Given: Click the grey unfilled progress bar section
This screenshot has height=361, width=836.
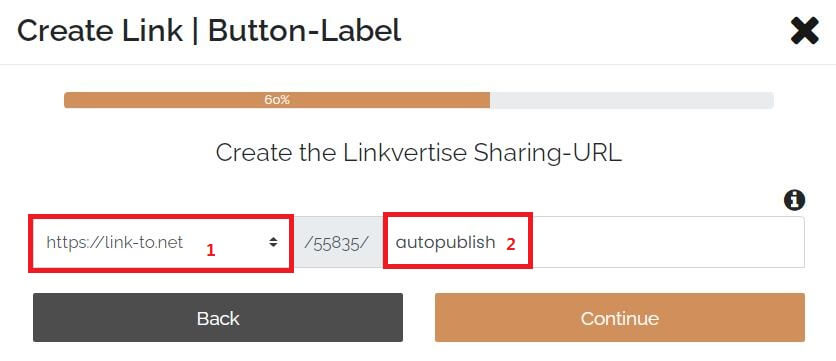Looking at the screenshot, I should pos(632,100).
